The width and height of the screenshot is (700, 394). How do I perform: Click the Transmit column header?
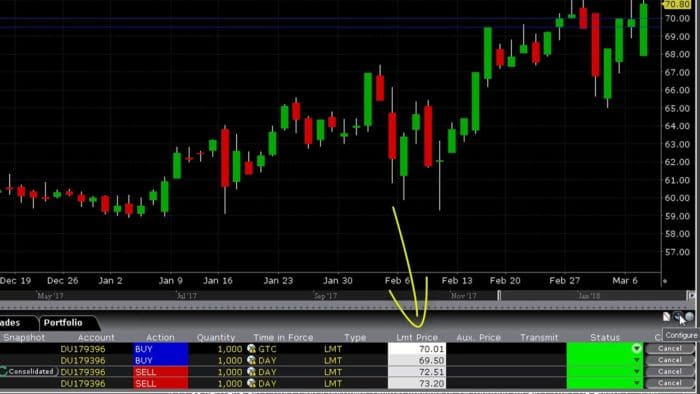pos(539,337)
